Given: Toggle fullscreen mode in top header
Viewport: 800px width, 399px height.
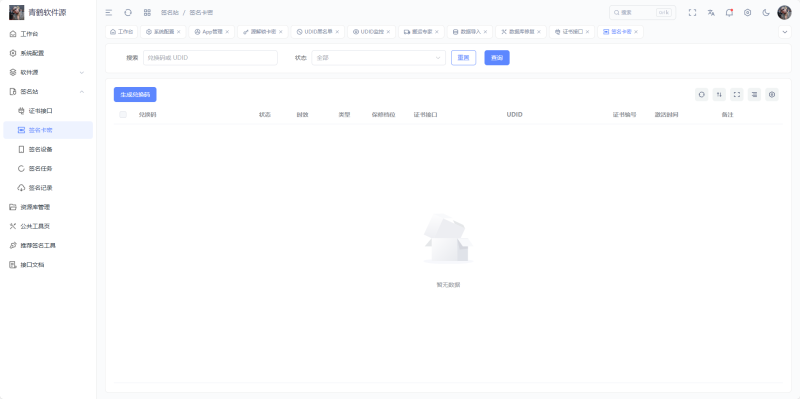Looking at the screenshot, I should coord(692,13).
